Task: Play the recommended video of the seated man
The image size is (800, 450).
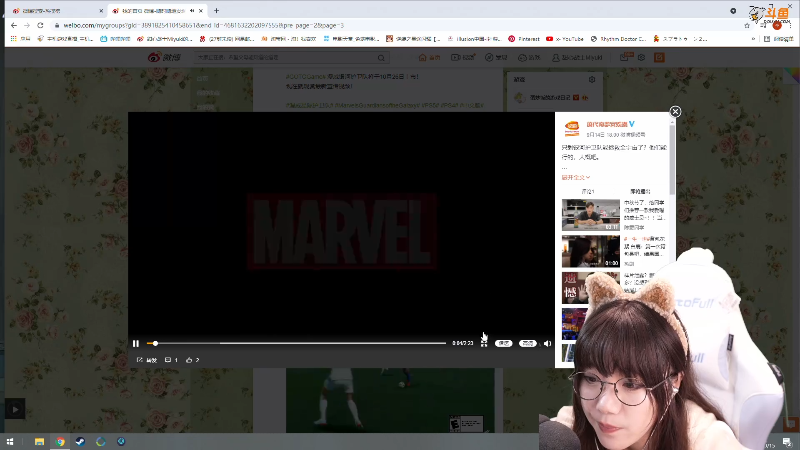Action: (591, 215)
